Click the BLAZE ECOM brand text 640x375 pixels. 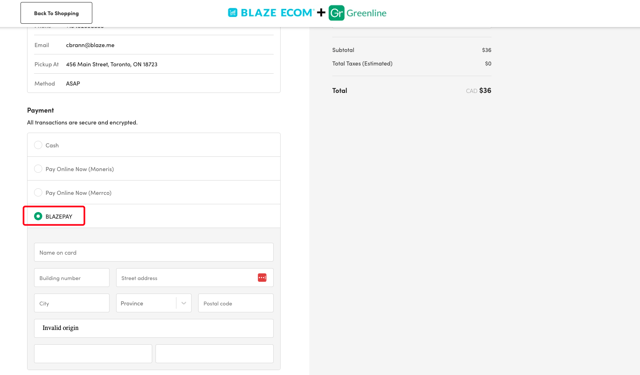277,13
